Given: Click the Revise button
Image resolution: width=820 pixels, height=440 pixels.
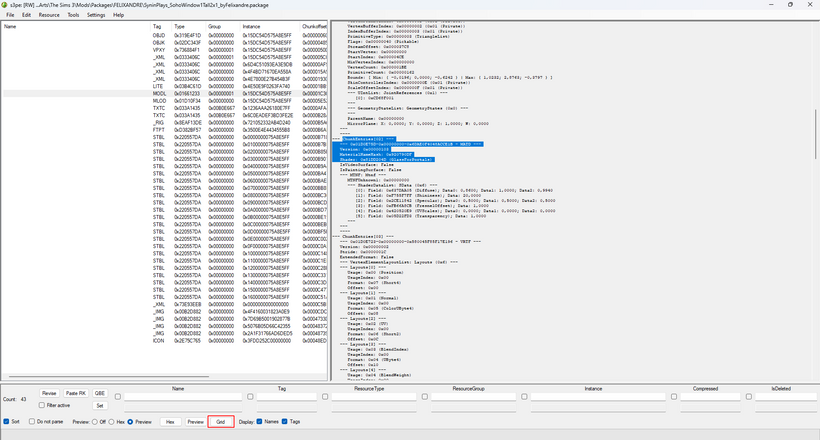Looking at the screenshot, I should pyautogui.click(x=49, y=393).
